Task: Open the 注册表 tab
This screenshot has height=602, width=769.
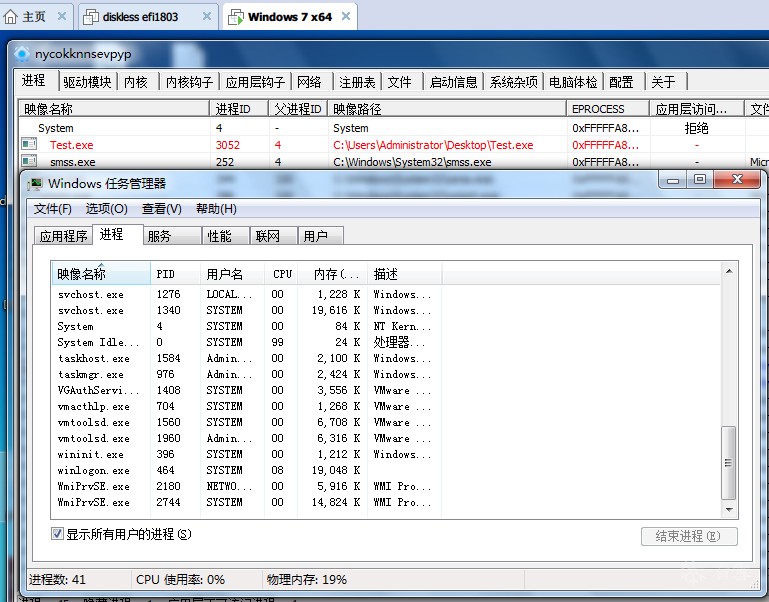Action: click(x=357, y=82)
